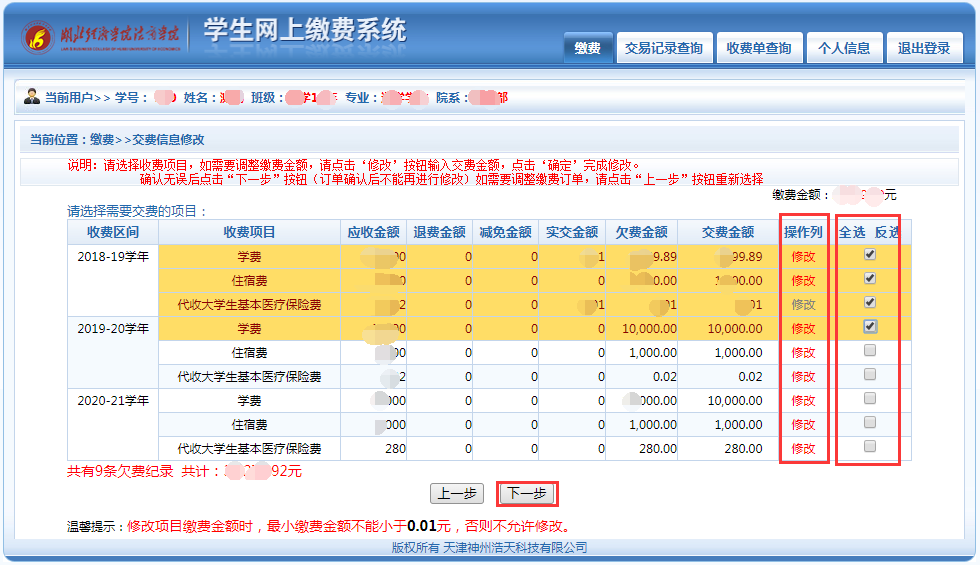This screenshot has height=565, width=980.
Task: Go to 个人信息 tab
Action: (x=844, y=48)
